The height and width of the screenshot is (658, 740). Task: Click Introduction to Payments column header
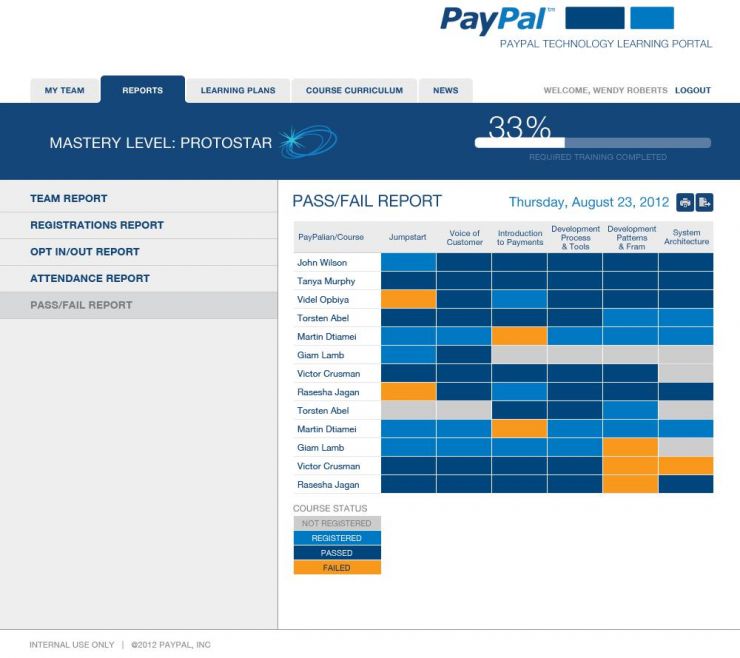(x=520, y=237)
